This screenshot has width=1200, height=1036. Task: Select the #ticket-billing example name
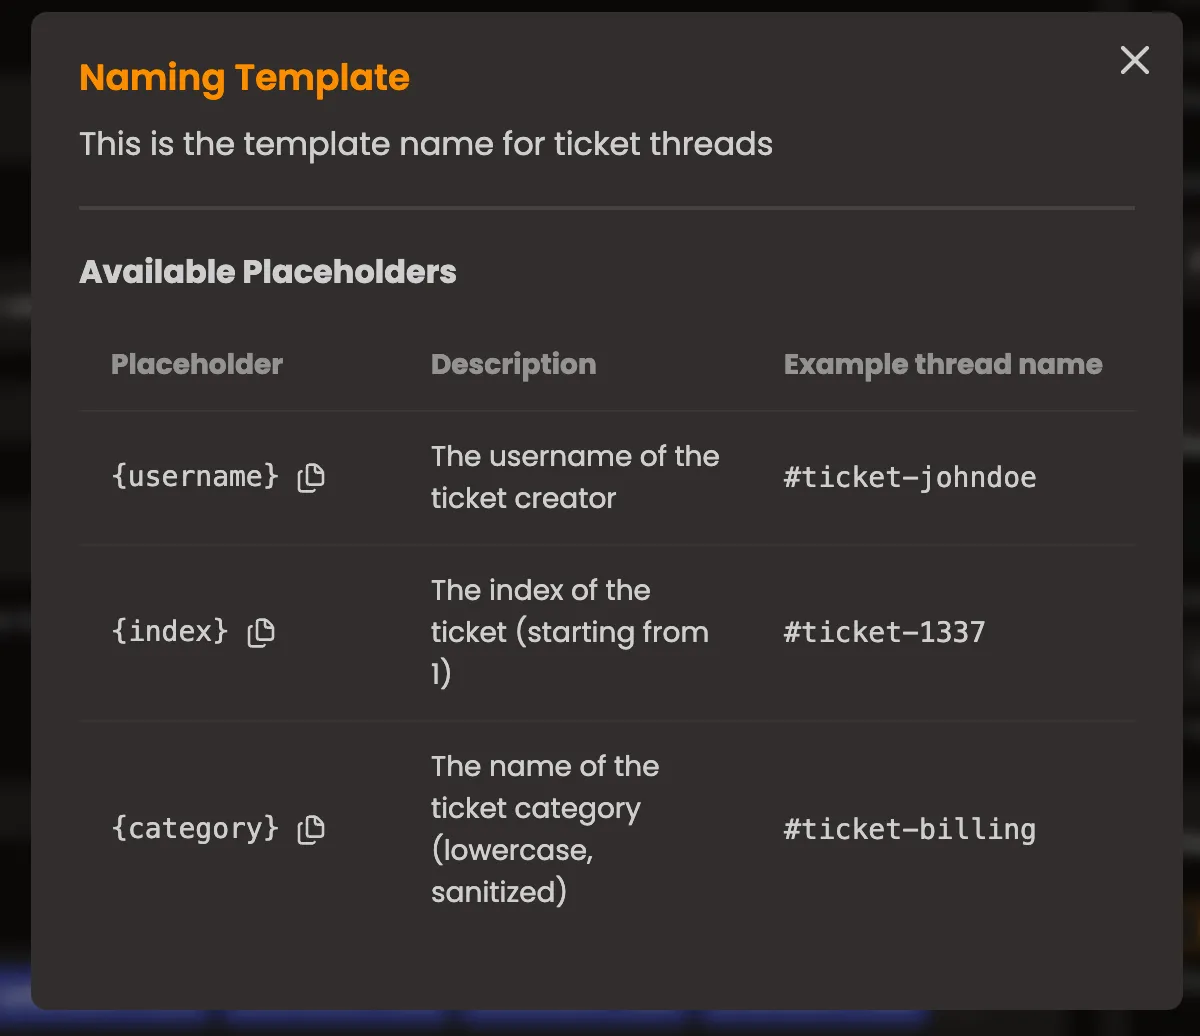910,828
